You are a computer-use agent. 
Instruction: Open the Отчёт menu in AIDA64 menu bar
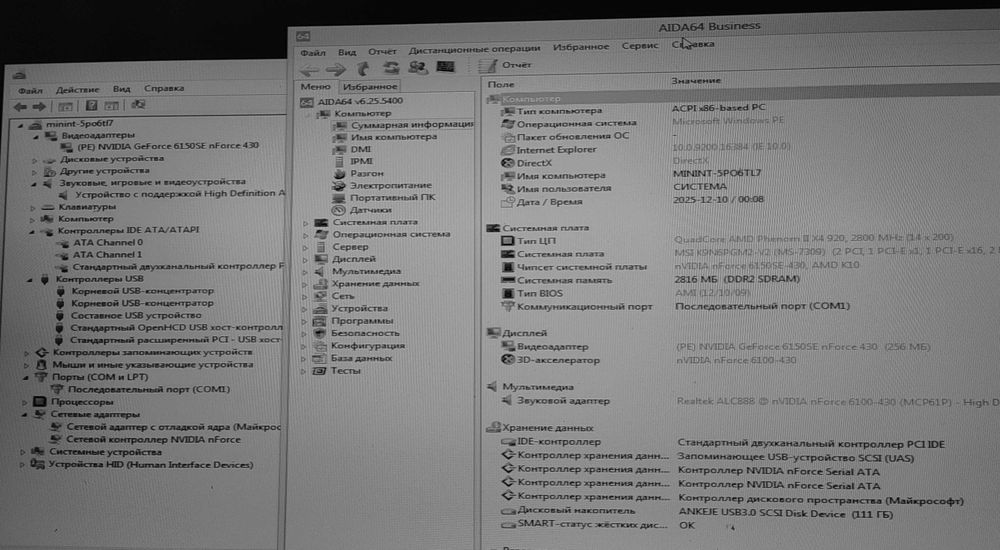382,51
